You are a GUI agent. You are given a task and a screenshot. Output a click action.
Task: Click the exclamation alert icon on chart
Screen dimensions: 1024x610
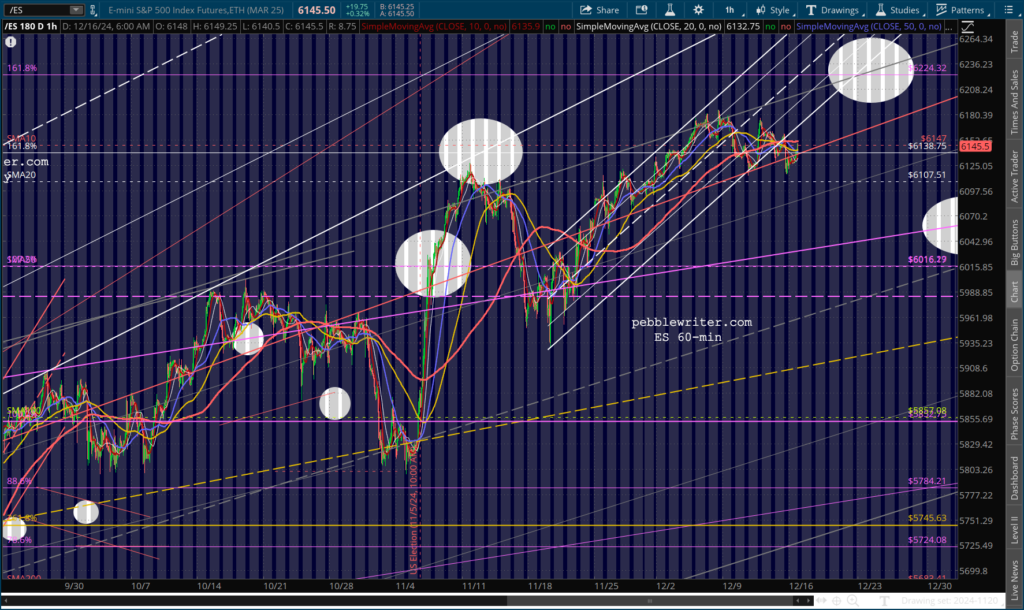tap(10, 43)
